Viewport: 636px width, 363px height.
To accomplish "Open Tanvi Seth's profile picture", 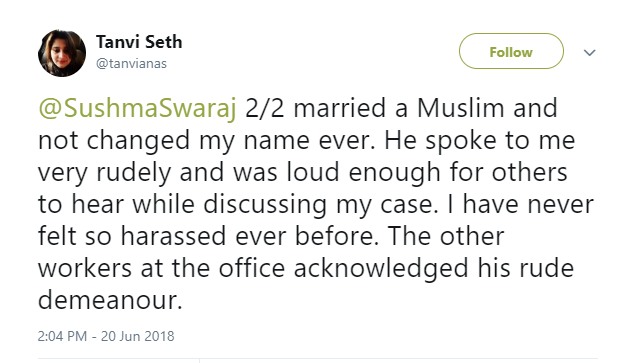I will tap(62, 53).
